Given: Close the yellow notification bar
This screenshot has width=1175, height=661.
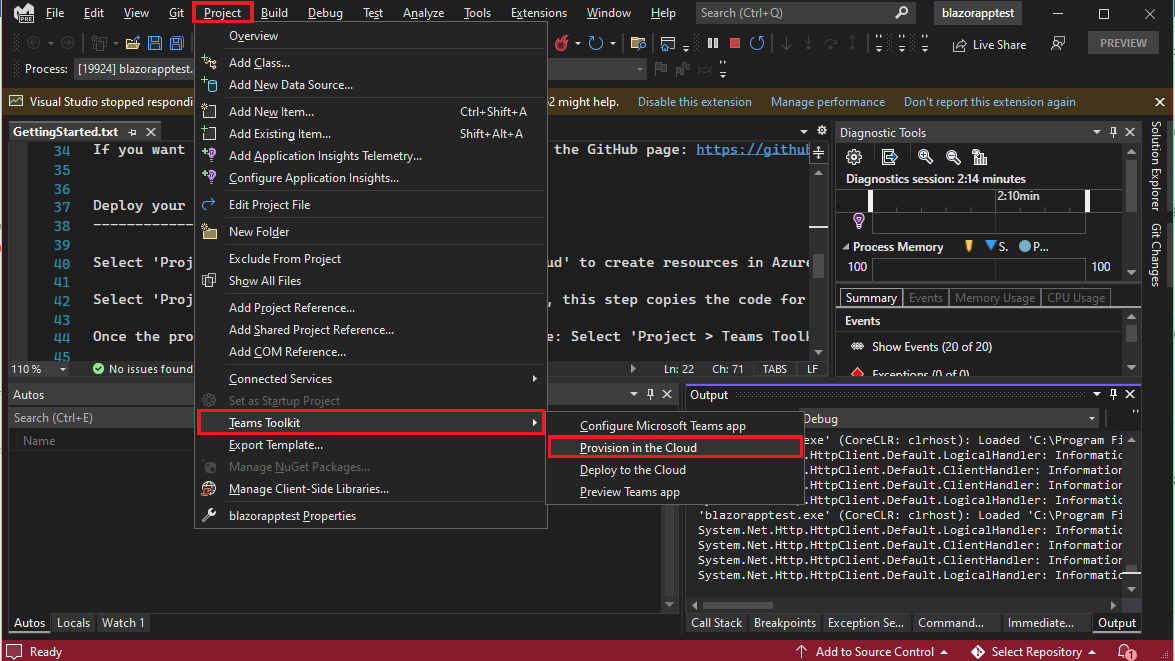Looking at the screenshot, I should [1159, 102].
